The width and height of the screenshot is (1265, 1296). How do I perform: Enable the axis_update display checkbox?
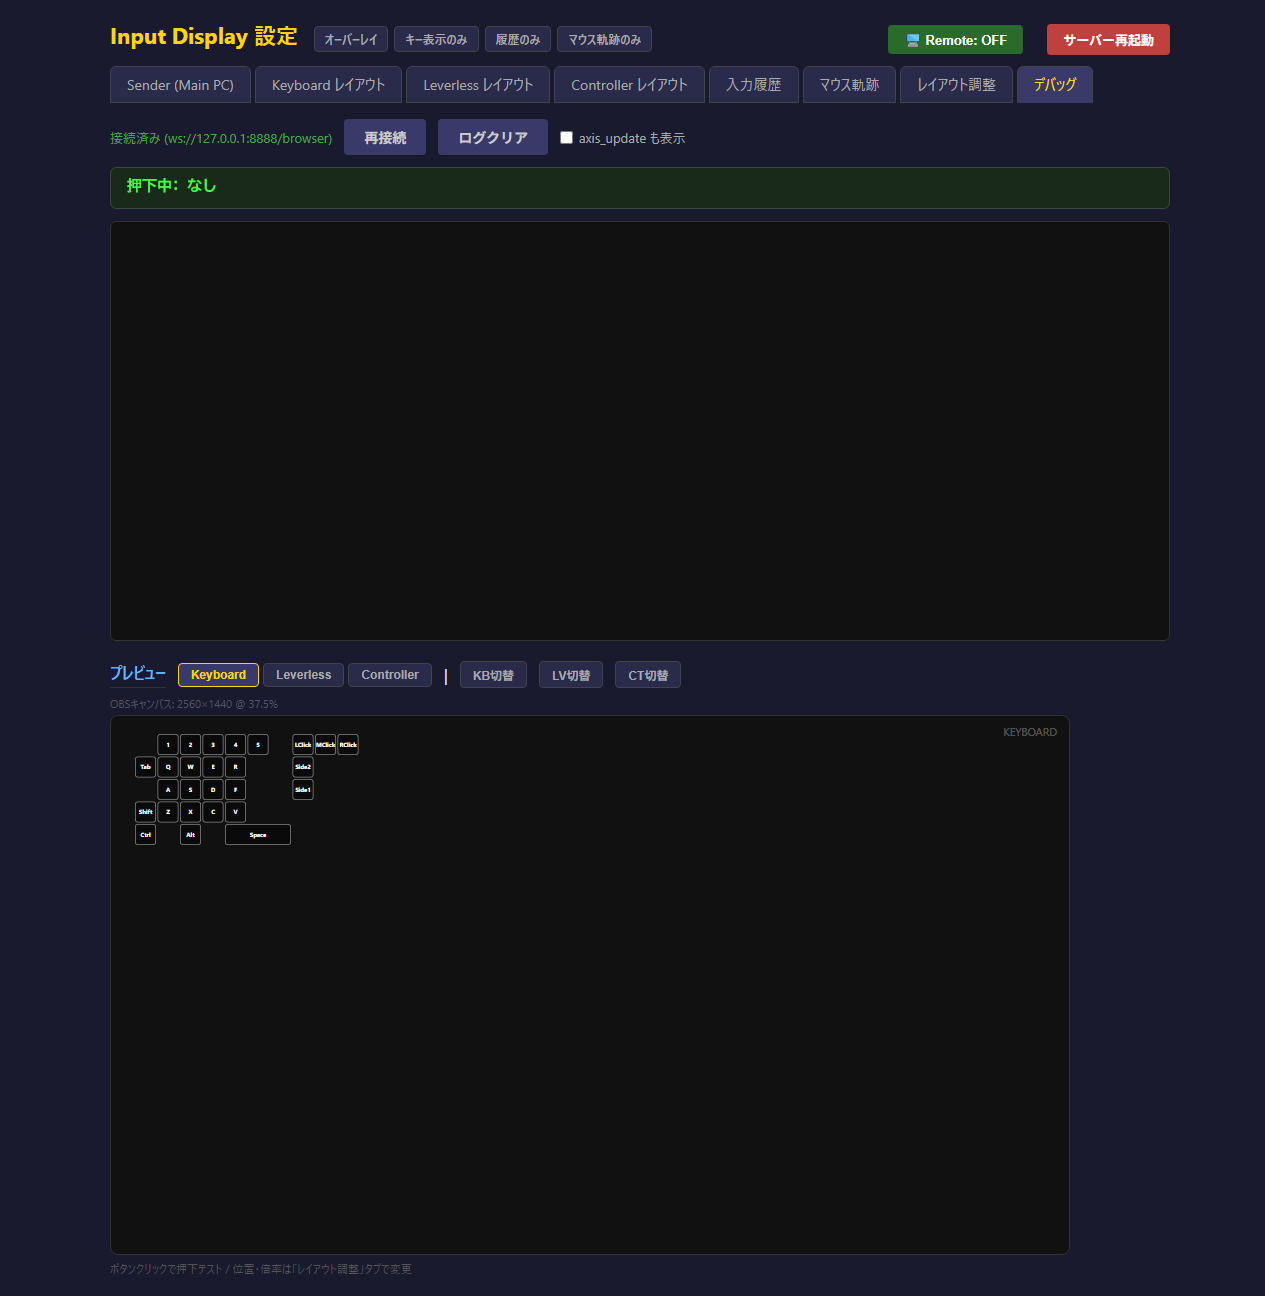pyautogui.click(x=567, y=138)
